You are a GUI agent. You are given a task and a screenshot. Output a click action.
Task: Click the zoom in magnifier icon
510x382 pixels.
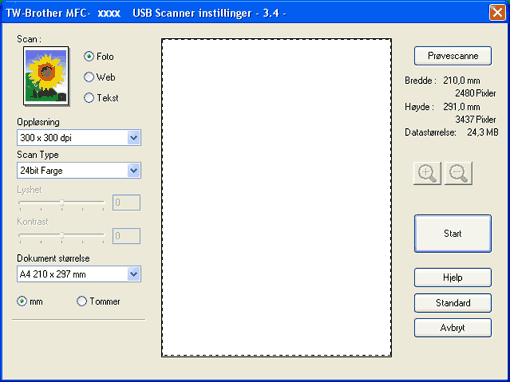pos(427,173)
